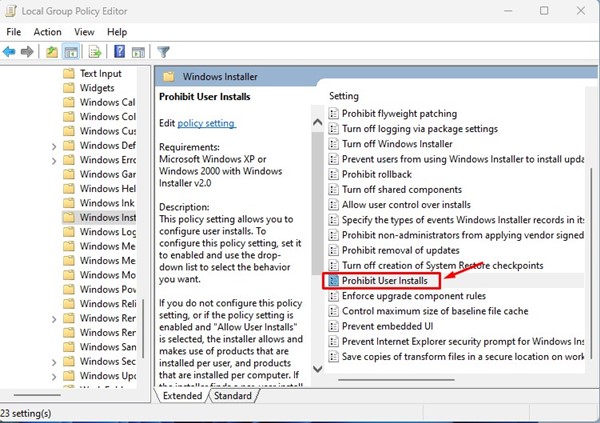Open the Action menu

click(47, 32)
